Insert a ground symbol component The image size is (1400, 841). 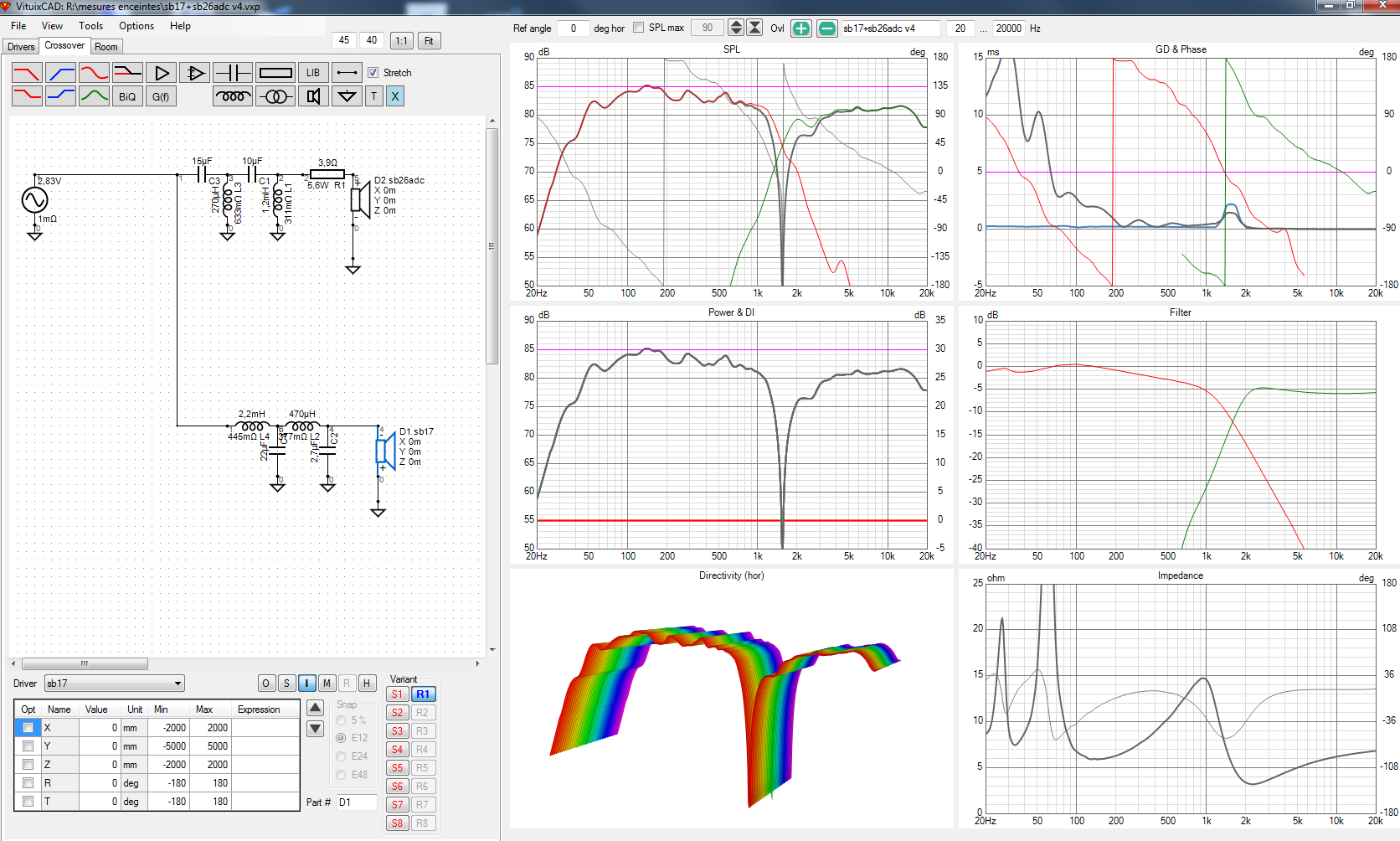(x=347, y=96)
